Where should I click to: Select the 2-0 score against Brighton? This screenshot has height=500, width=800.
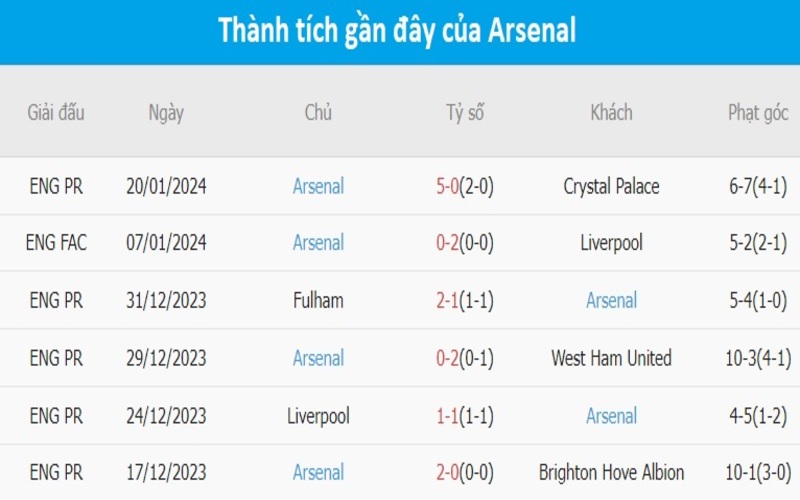[447, 472]
